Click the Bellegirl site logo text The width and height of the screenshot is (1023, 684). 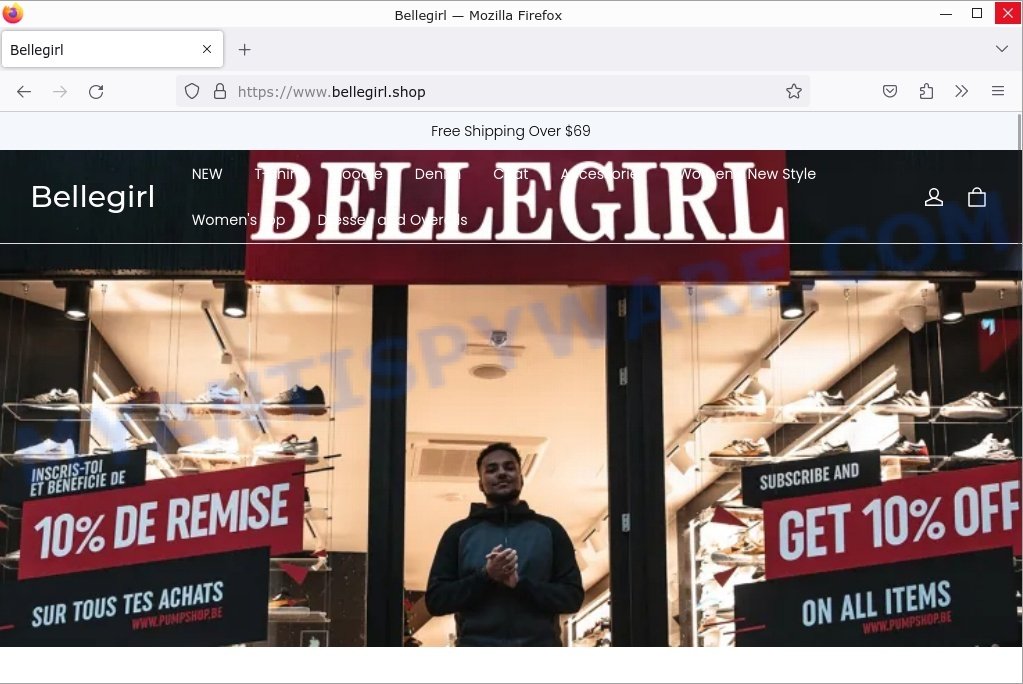pyautogui.click(x=93, y=197)
